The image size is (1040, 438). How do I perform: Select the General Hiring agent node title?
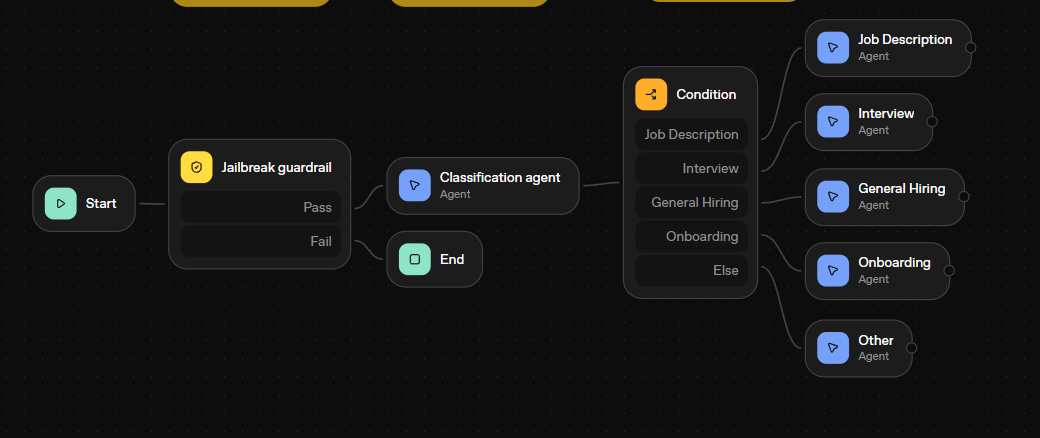pos(902,188)
